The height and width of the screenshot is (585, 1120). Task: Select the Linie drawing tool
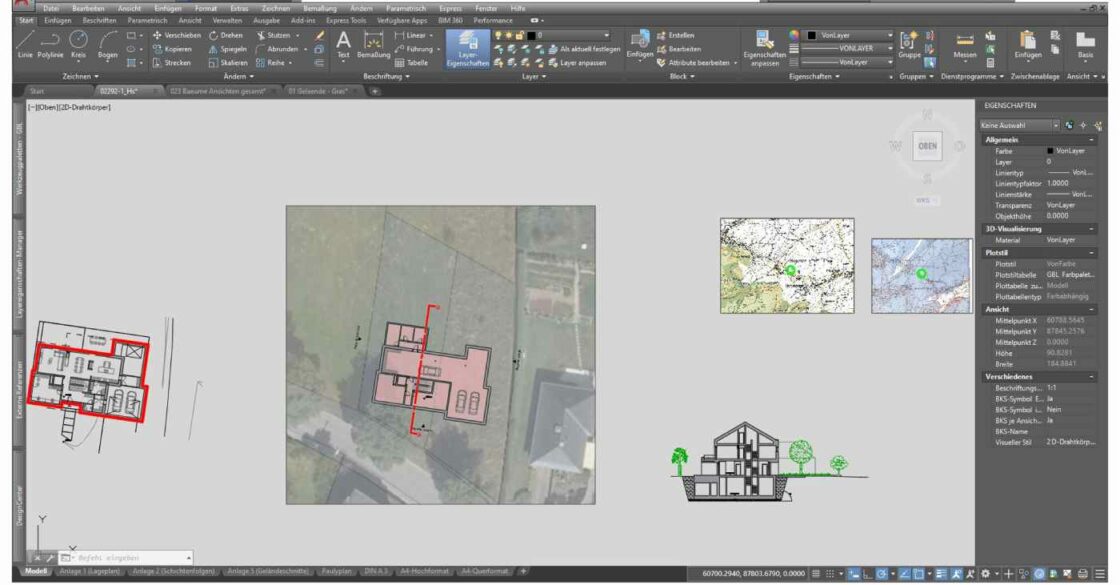pos(25,45)
